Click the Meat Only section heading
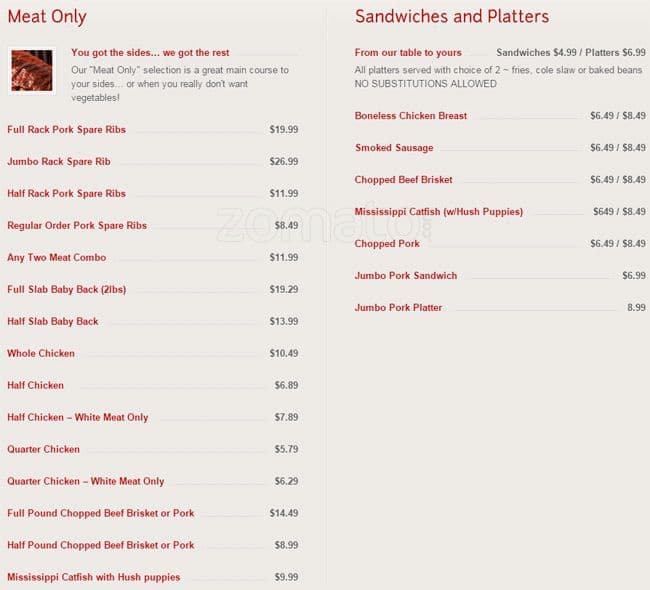Viewport: 650px width, 590px height. point(47,17)
